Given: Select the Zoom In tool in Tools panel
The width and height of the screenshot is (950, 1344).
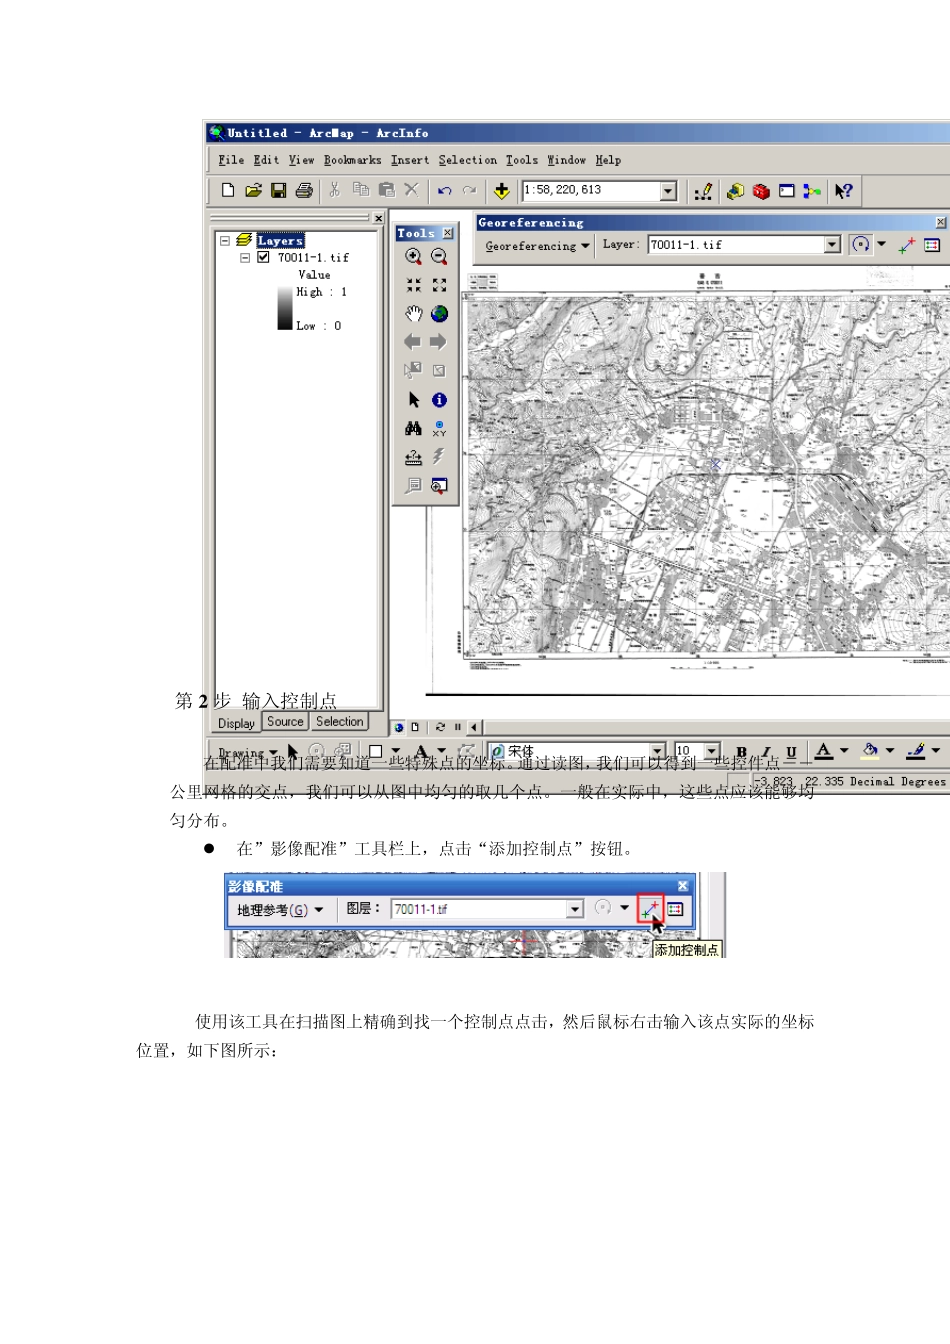Looking at the screenshot, I should point(413,257).
